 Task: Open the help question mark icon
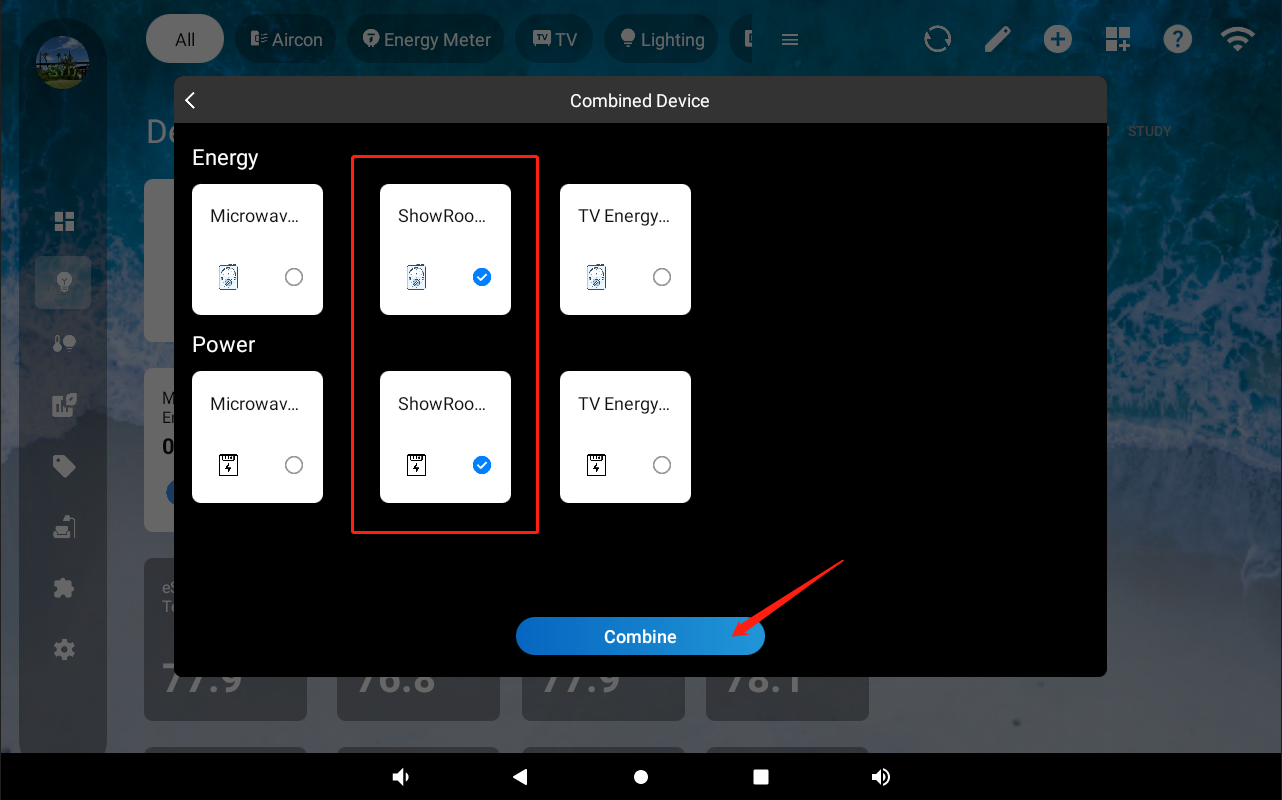pyautogui.click(x=1177, y=39)
